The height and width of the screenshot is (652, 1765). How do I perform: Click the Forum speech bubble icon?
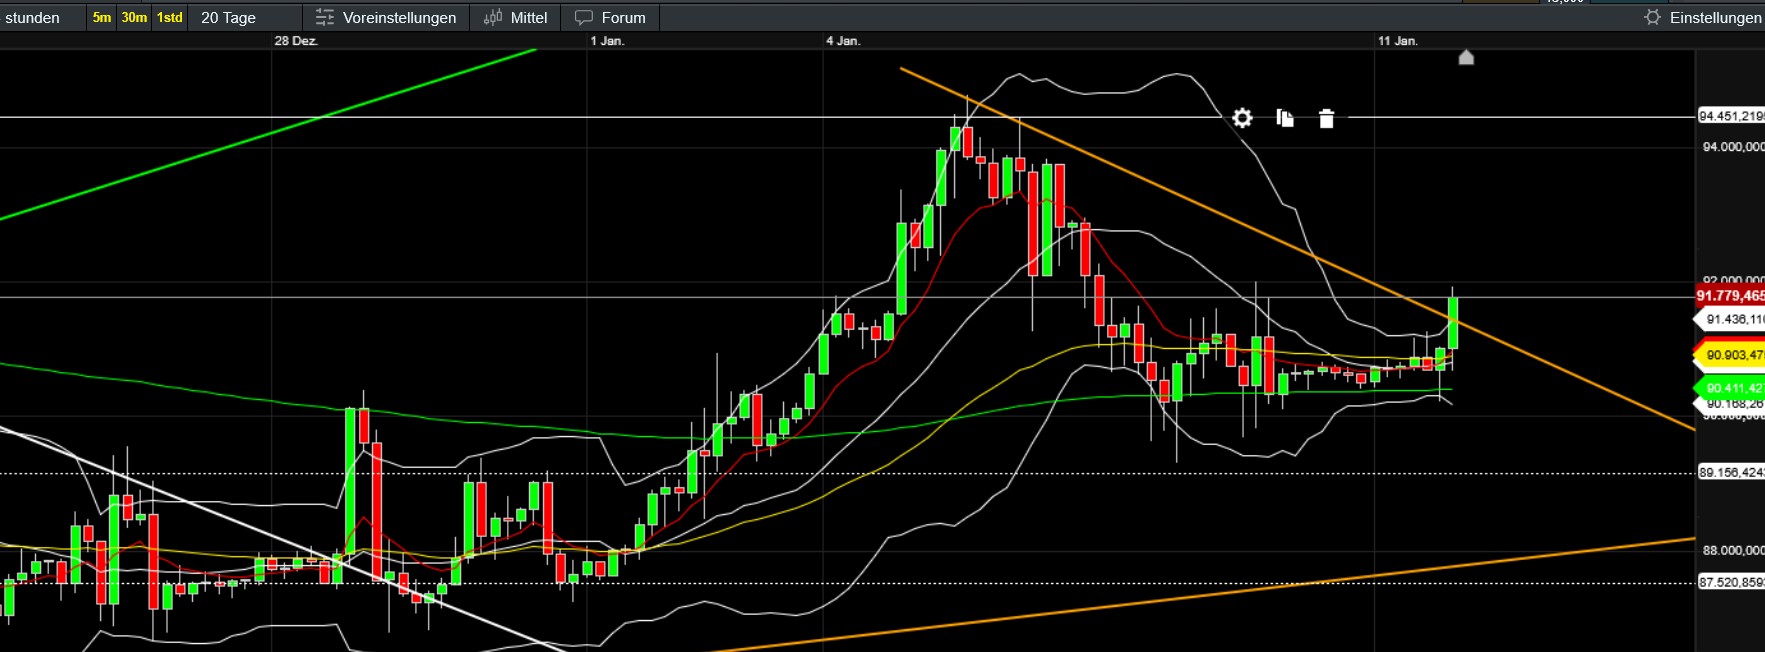584,17
